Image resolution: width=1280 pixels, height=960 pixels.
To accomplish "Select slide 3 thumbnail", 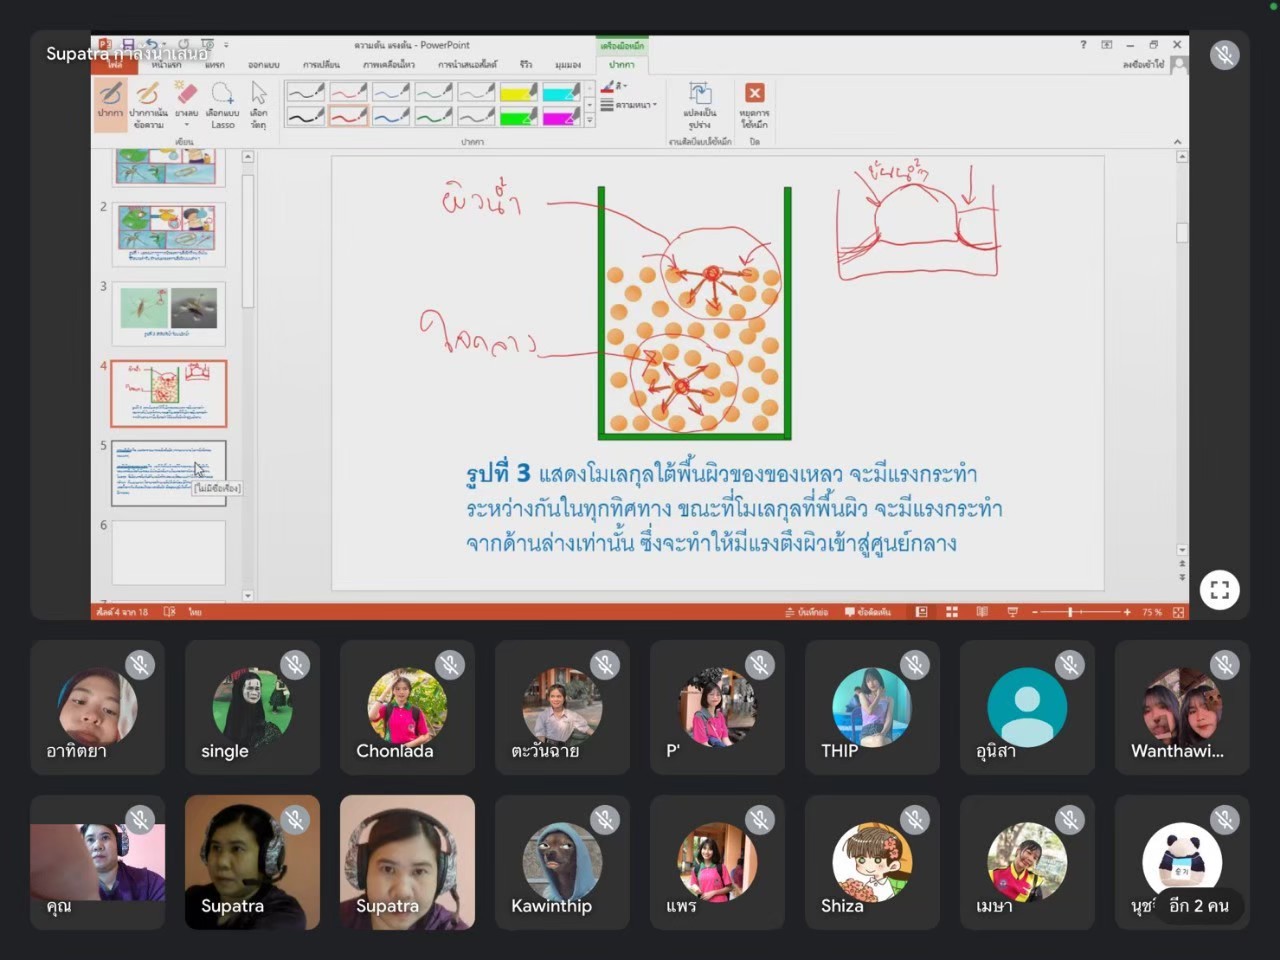I will 168,312.
